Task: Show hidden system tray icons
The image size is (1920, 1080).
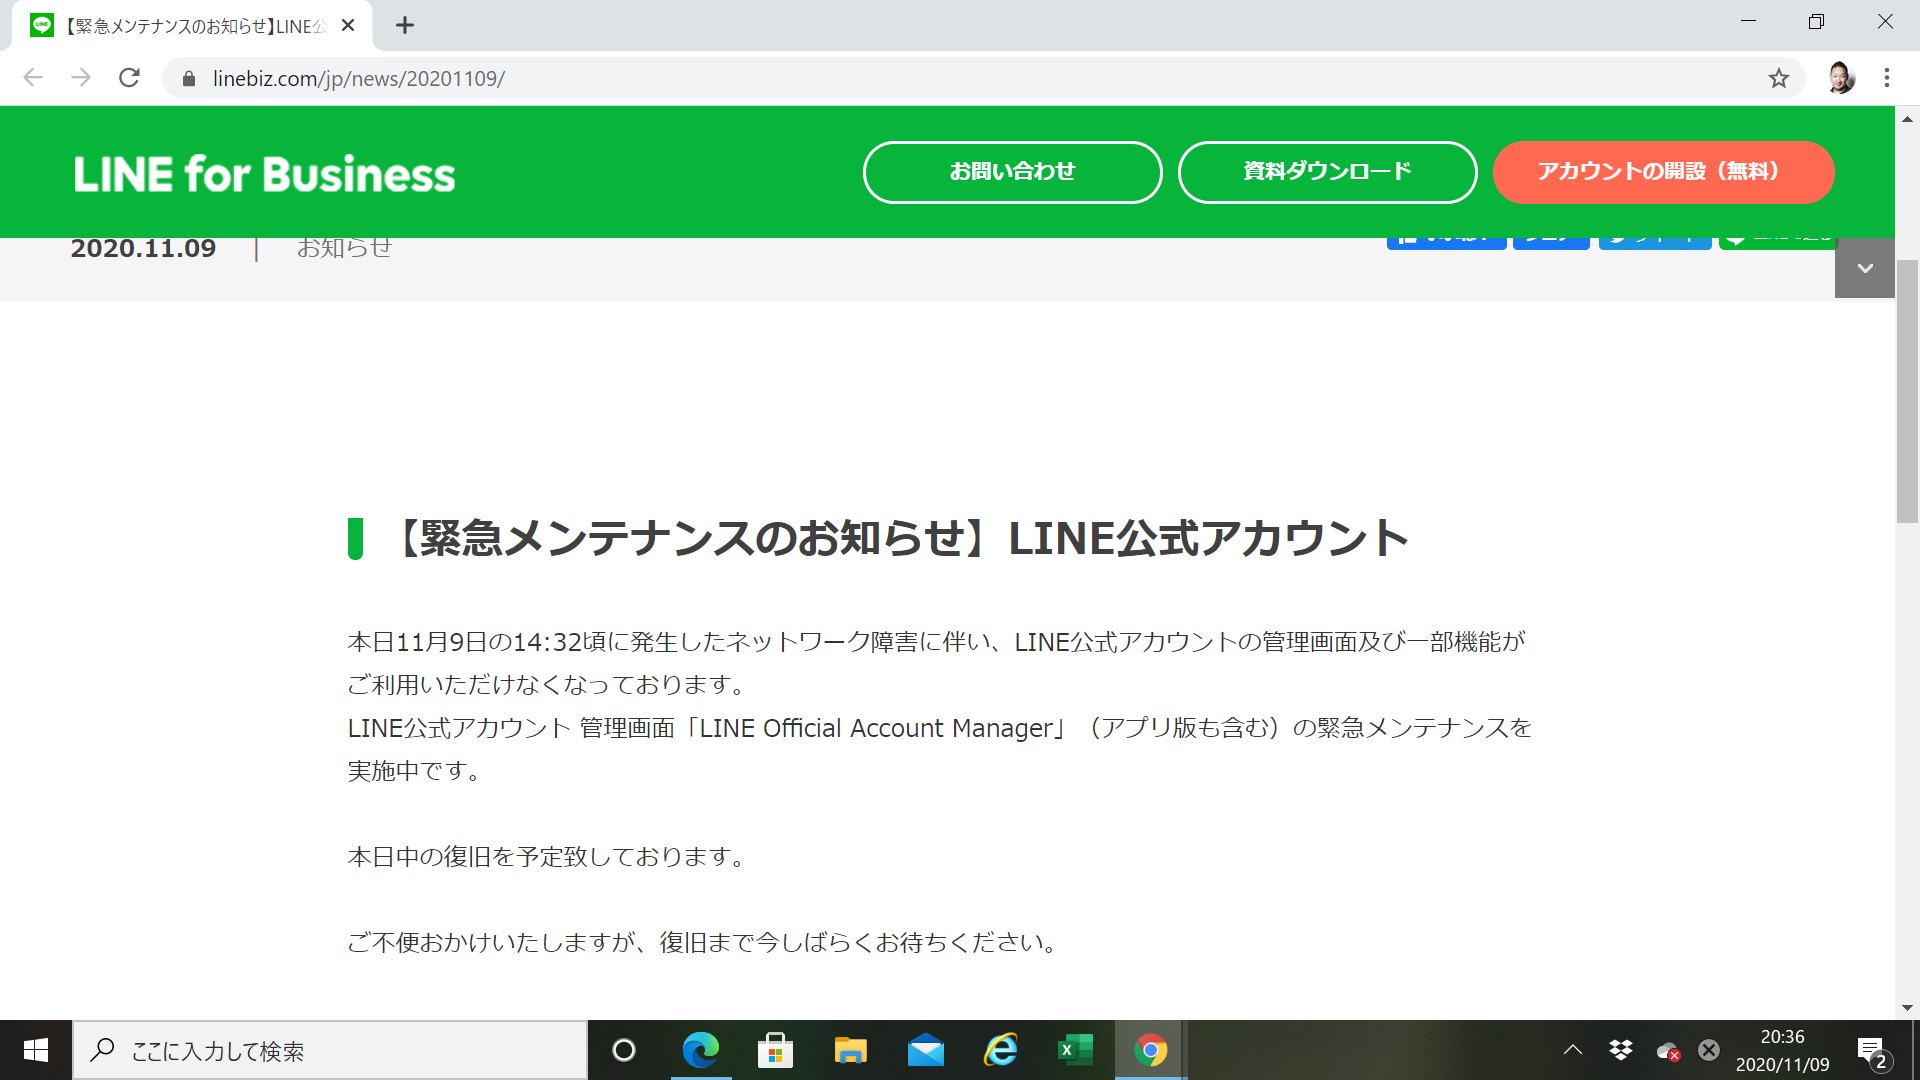Action: [1572, 1050]
